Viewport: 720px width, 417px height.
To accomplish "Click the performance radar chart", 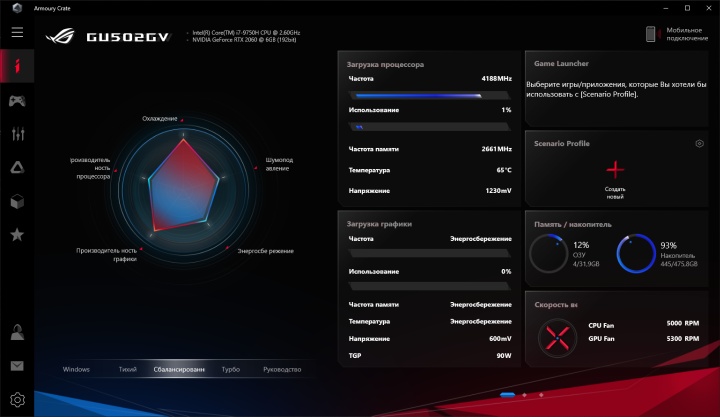I will [183, 189].
